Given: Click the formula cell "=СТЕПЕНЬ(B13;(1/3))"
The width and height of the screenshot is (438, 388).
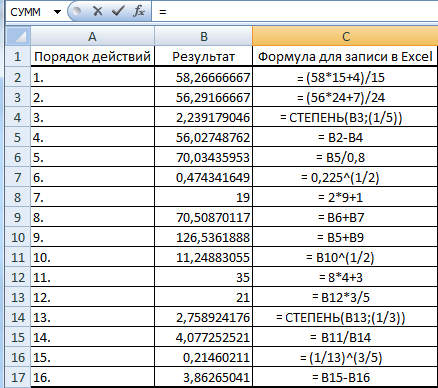Looking at the screenshot, I should click(345, 317).
